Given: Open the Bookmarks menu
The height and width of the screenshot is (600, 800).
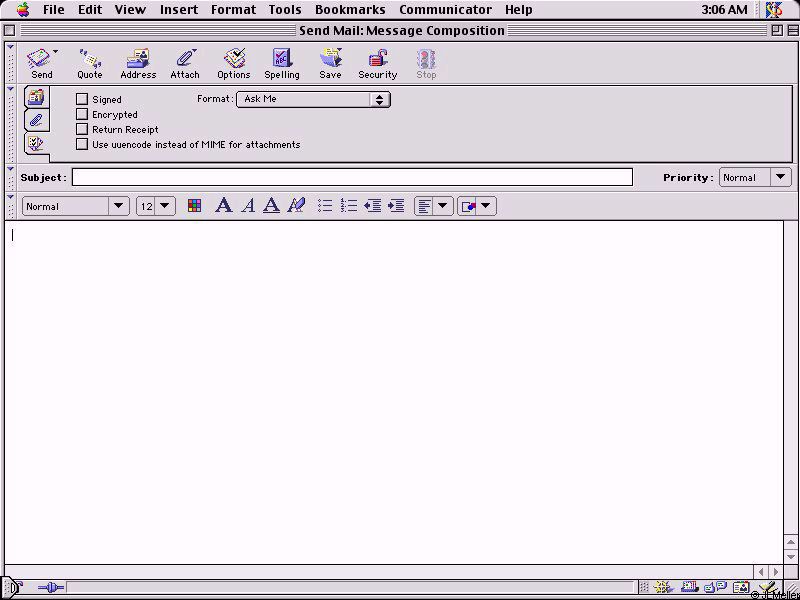Looking at the screenshot, I should [x=350, y=10].
